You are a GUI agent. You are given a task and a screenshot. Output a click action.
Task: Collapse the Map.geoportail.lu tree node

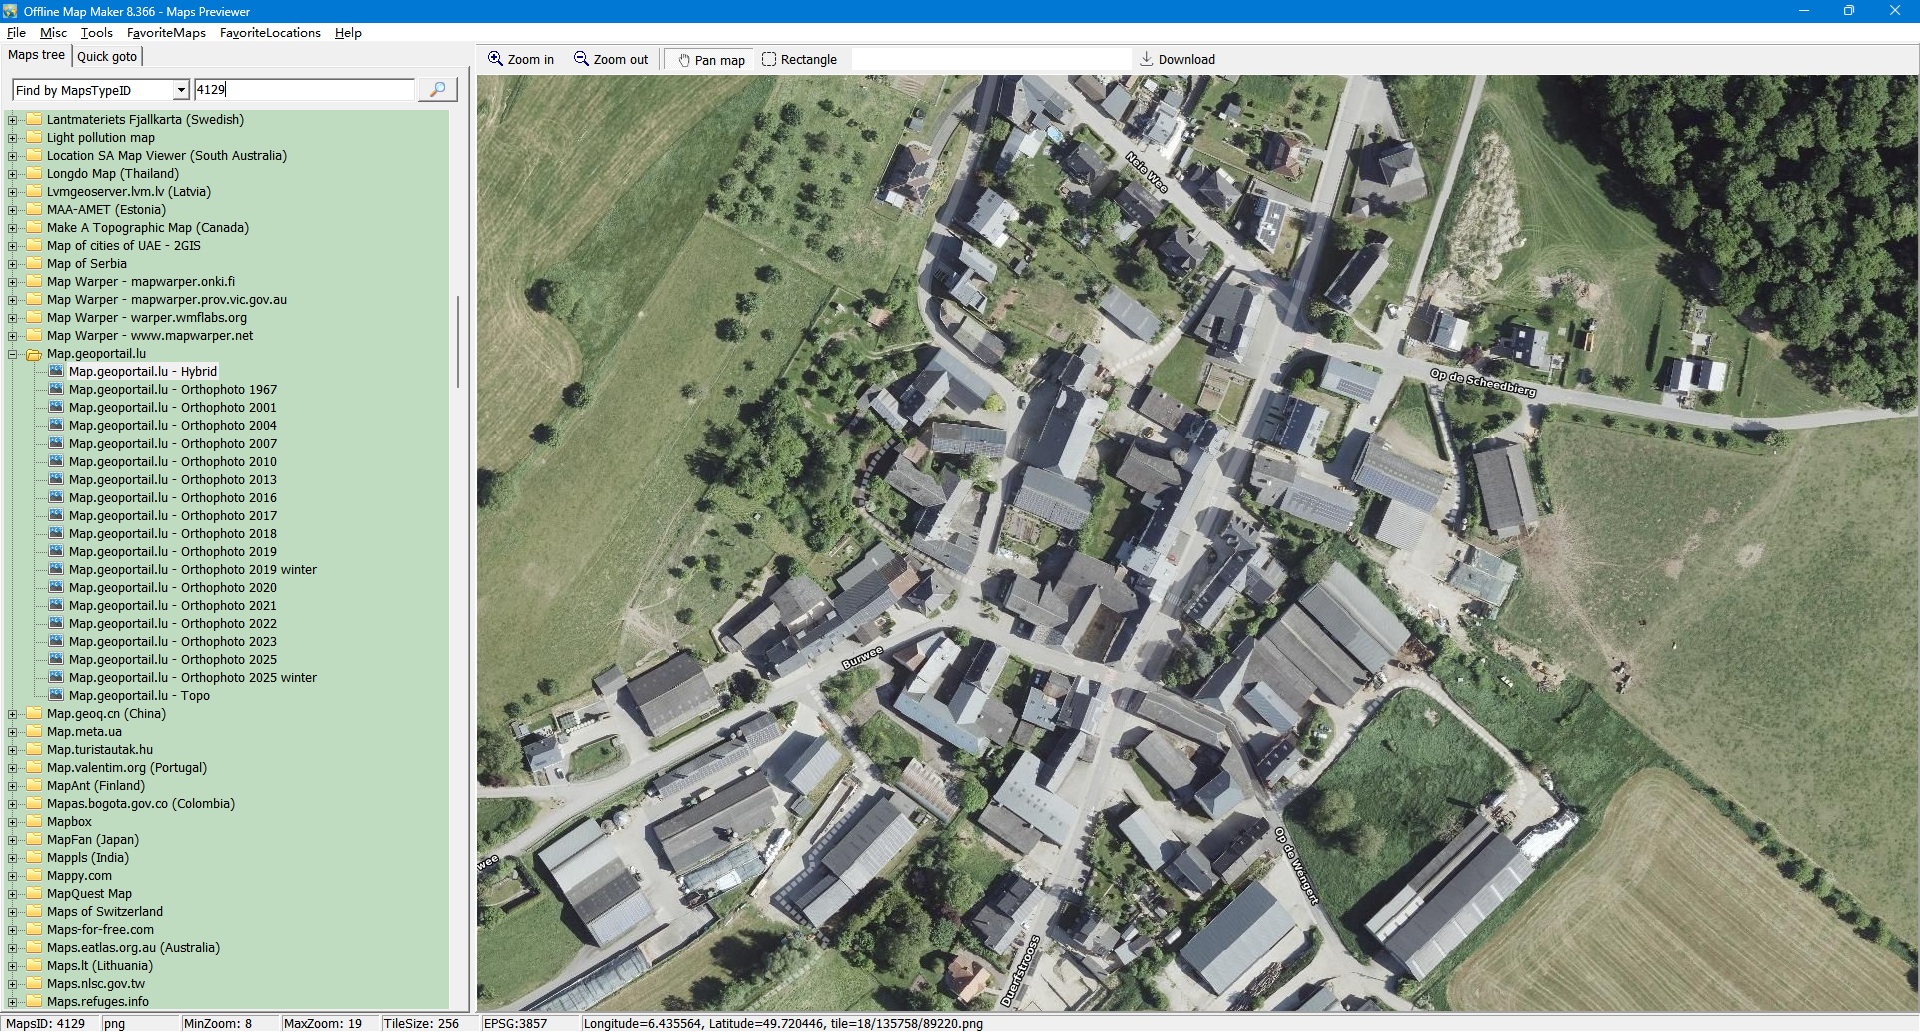(13, 354)
